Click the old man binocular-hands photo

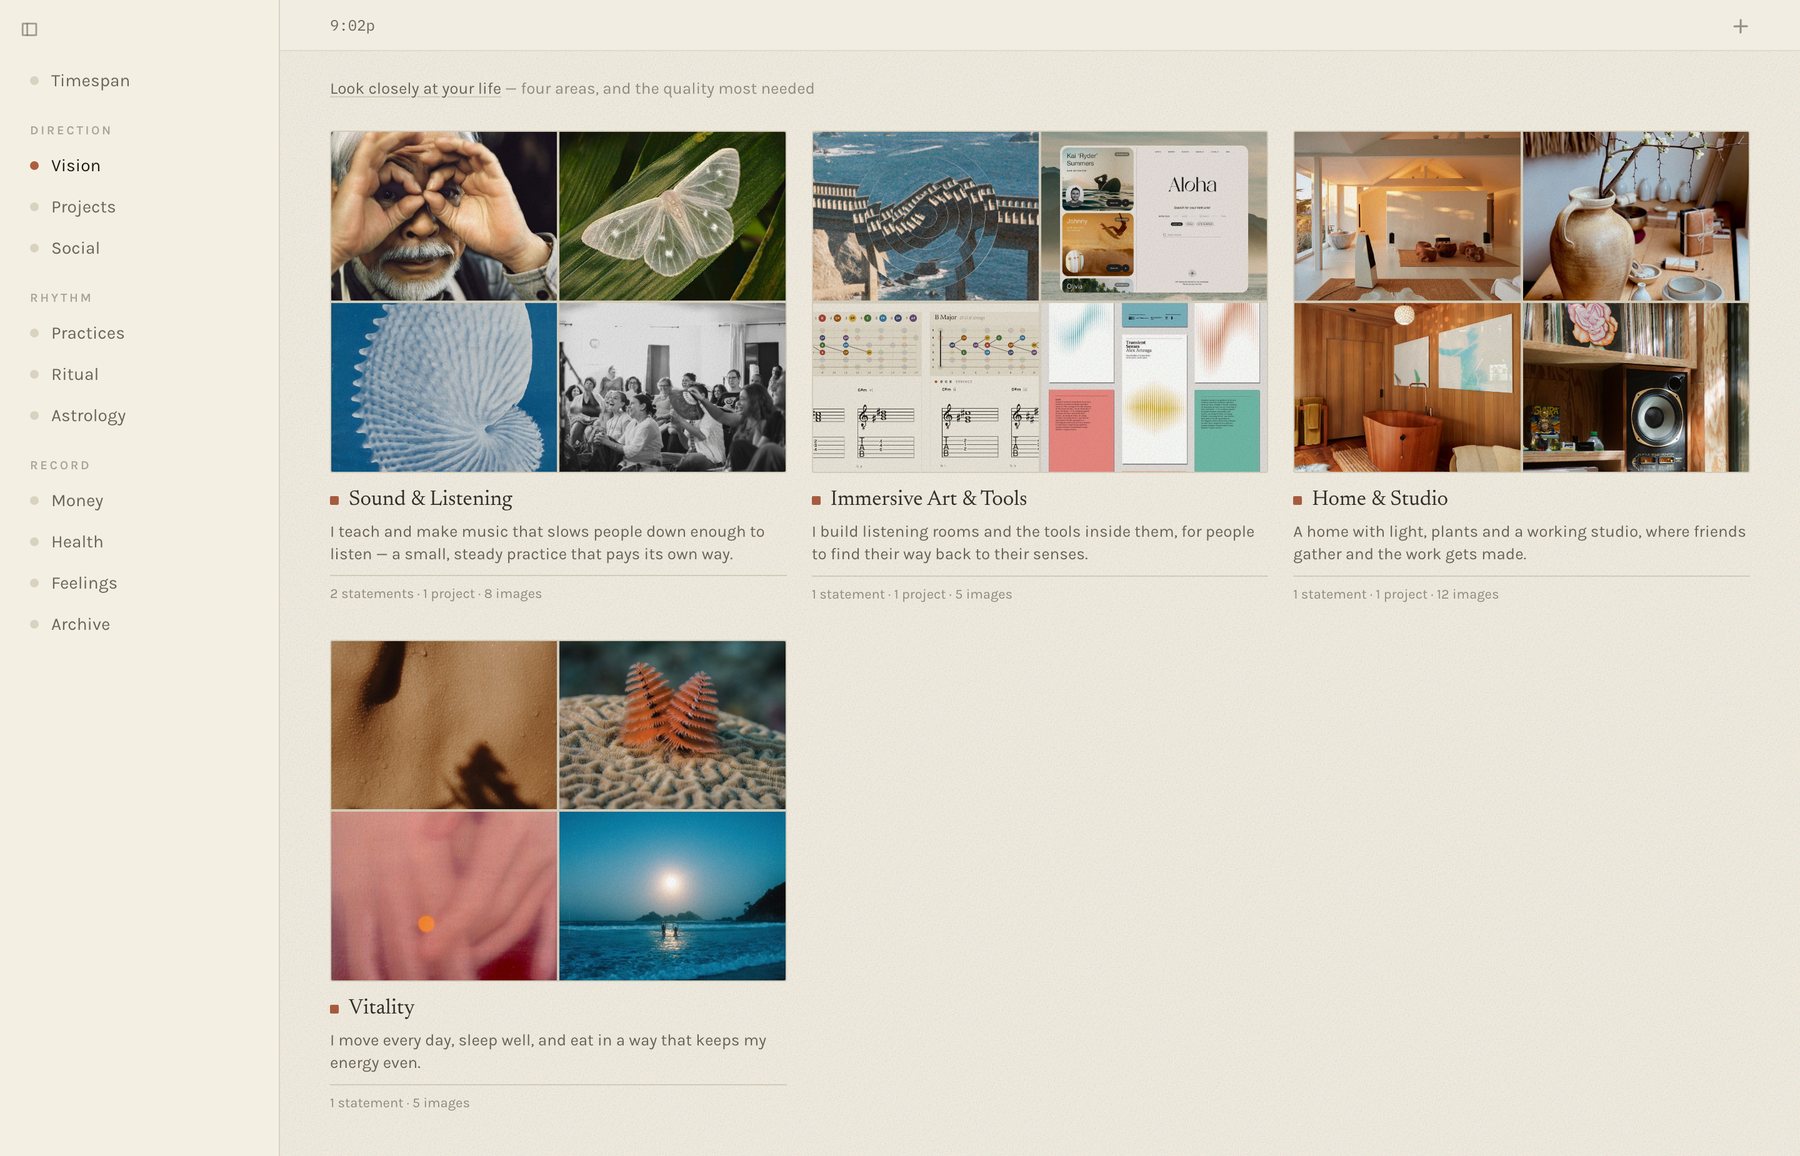pyautogui.click(x=444, y=216)
